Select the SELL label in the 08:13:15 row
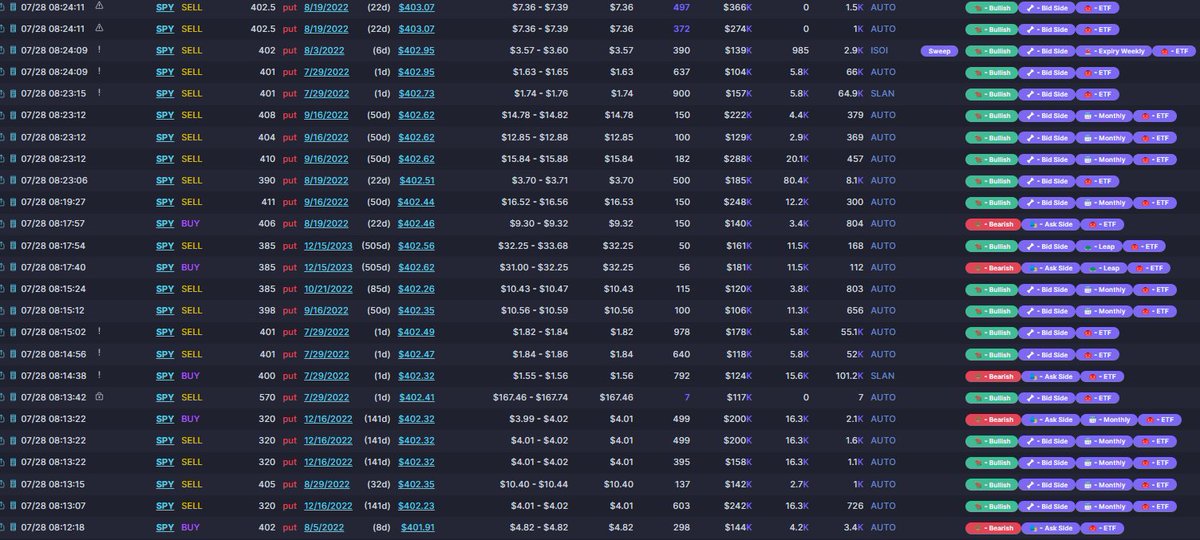Image resolution: width=1200 pixels, height=540 pixels. [x=191, y=485]
